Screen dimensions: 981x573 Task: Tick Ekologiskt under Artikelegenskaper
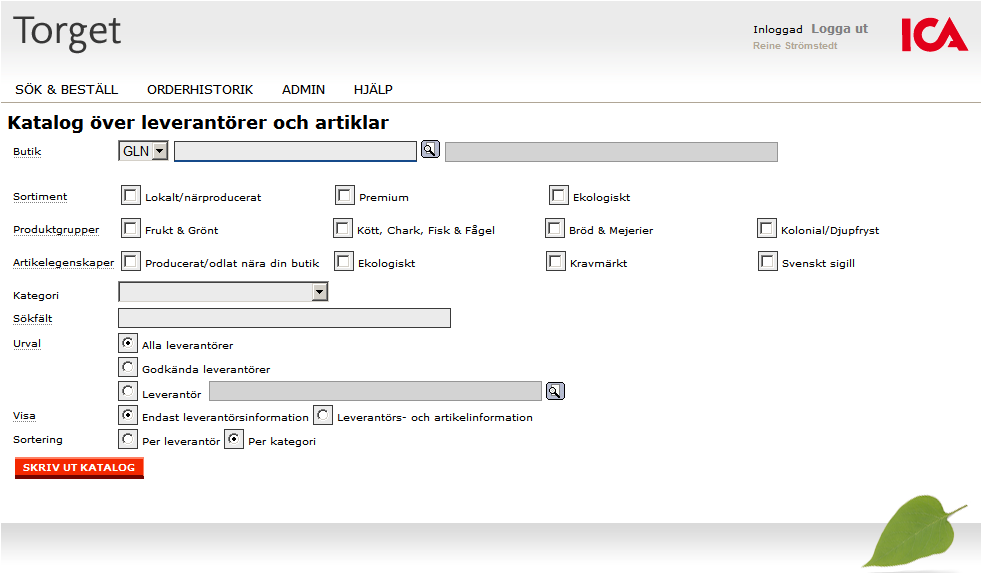pos(344,261)
